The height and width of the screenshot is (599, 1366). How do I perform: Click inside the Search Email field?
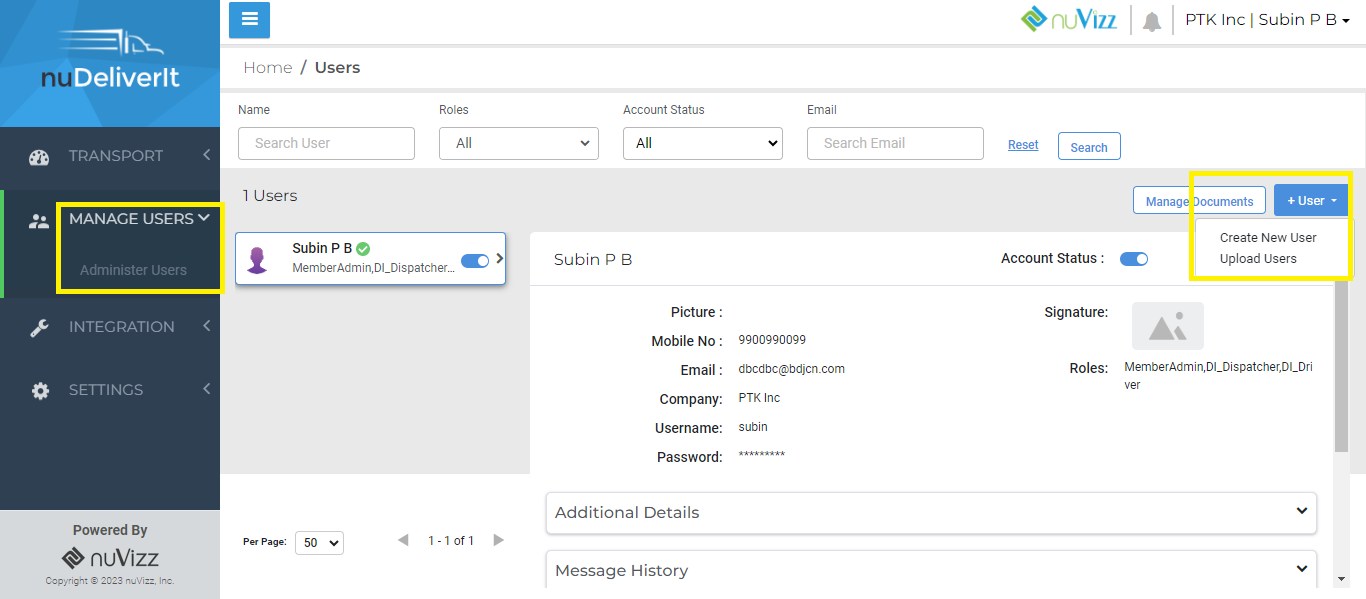(x=894, y=143)
